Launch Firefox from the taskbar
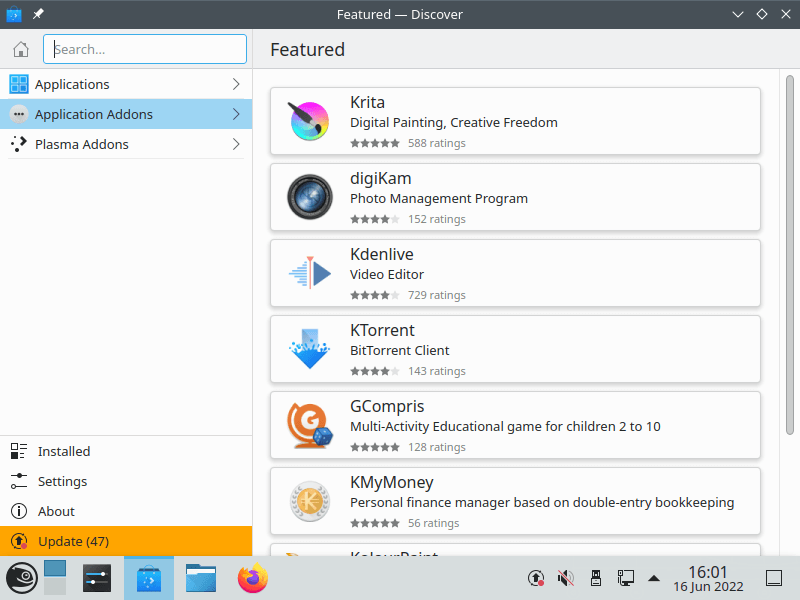Viewport: 800px width, 600px height. click(x=253, y=578)
